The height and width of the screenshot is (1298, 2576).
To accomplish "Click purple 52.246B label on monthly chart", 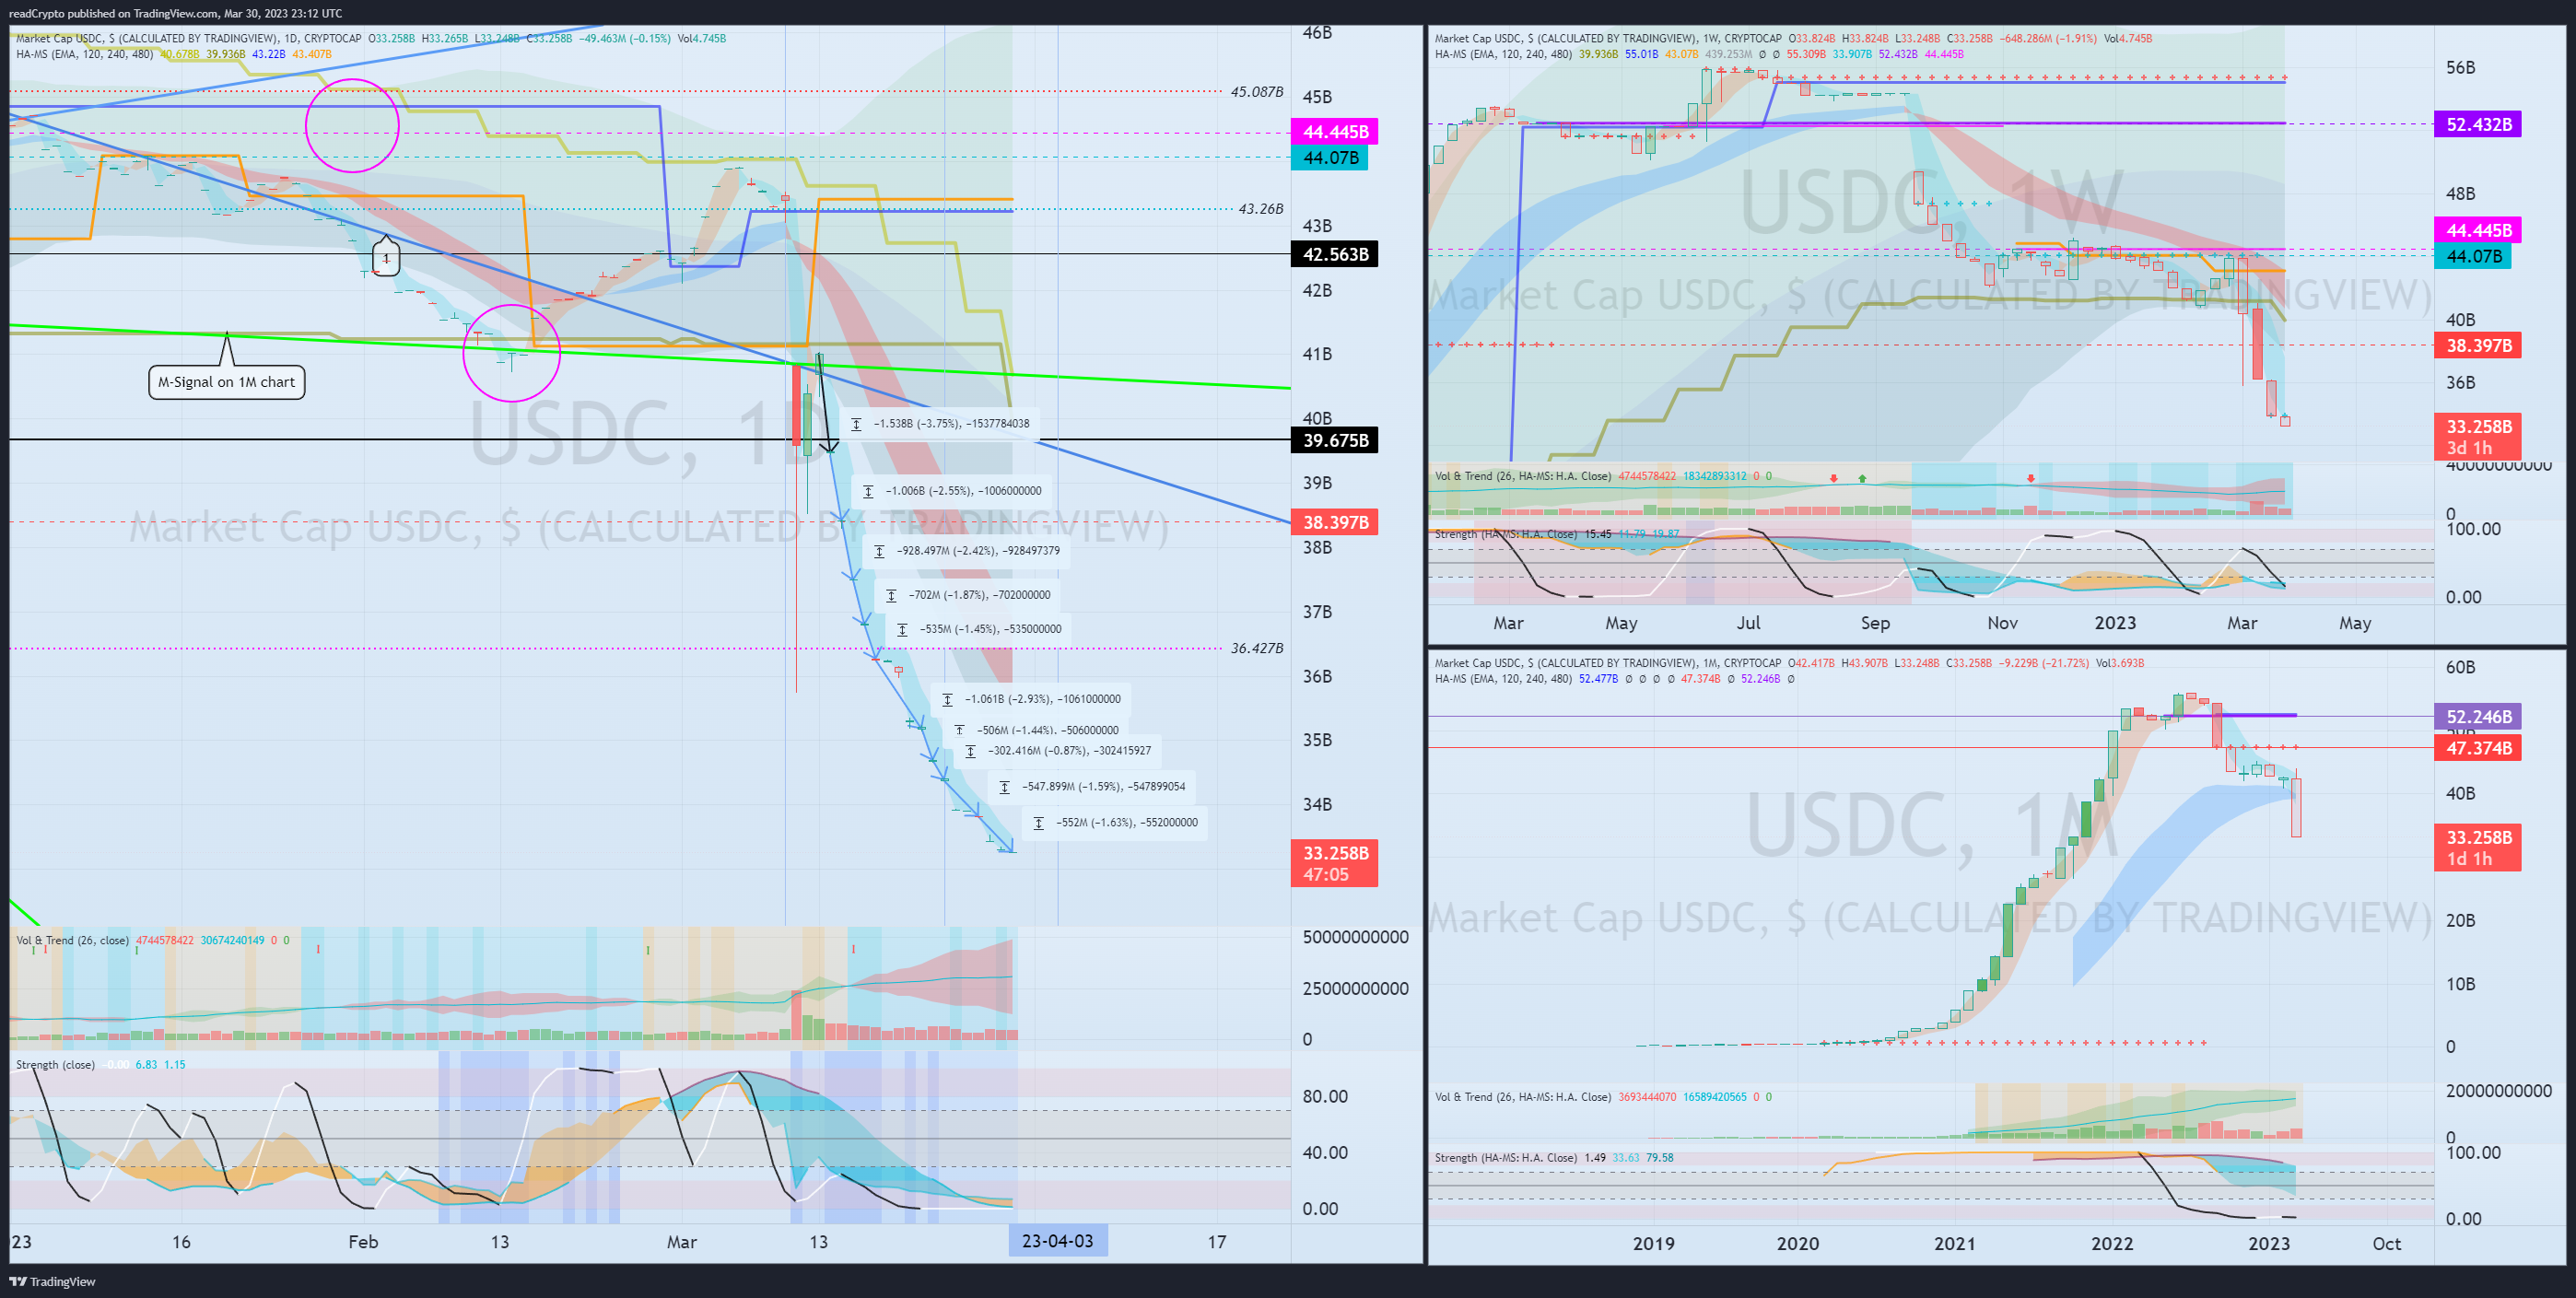I will 2478,716.
